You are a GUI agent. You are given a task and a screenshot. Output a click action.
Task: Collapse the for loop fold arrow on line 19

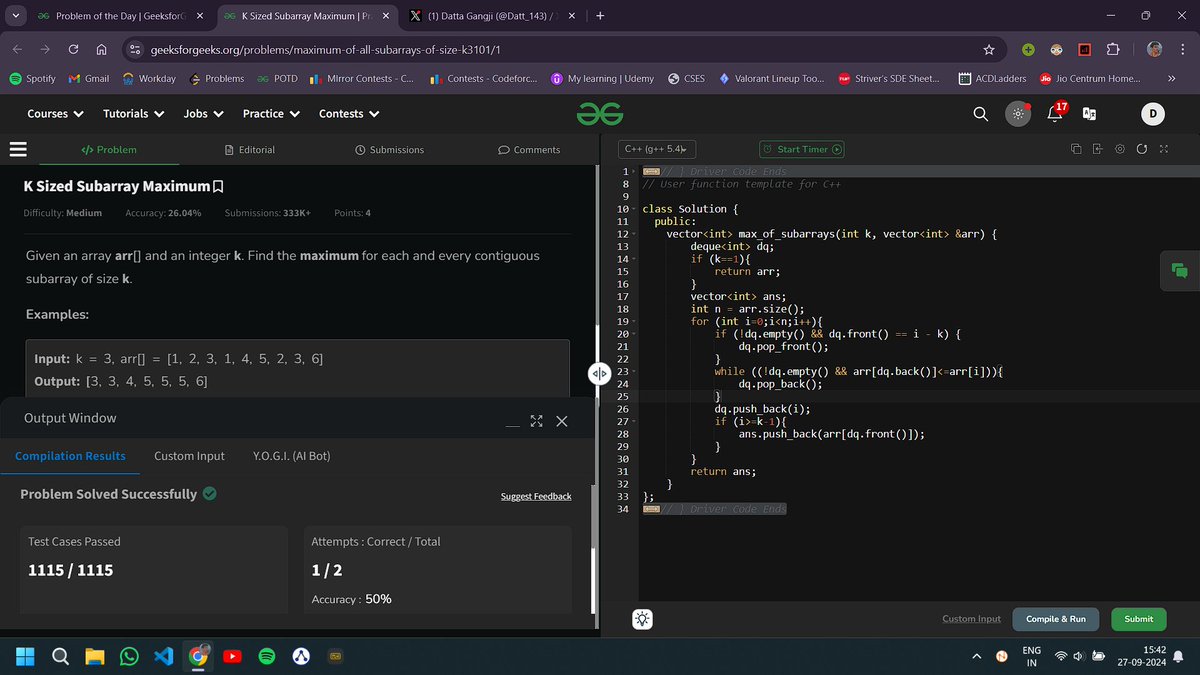coord(635,321)
